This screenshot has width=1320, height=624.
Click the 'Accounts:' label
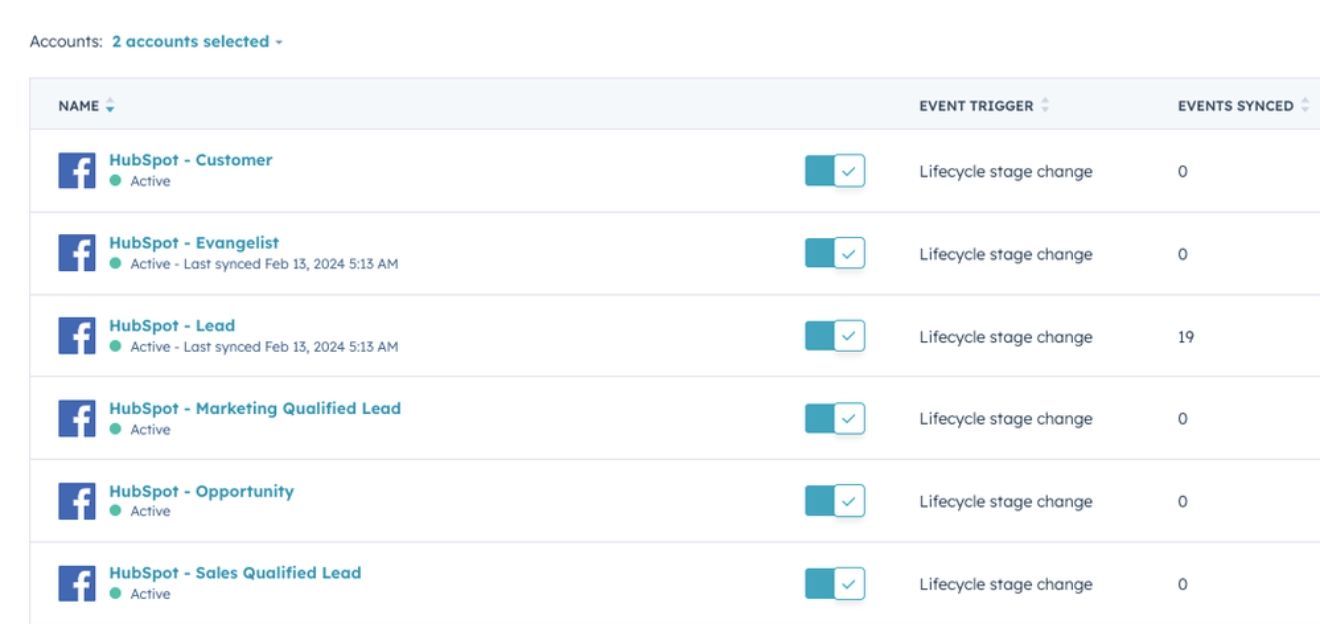66,42
